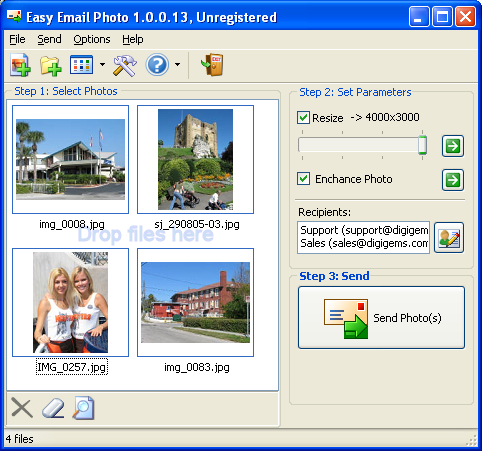Clear the photo list with the eraser icon
Screen dimensions: 482x451
point(53,408)
